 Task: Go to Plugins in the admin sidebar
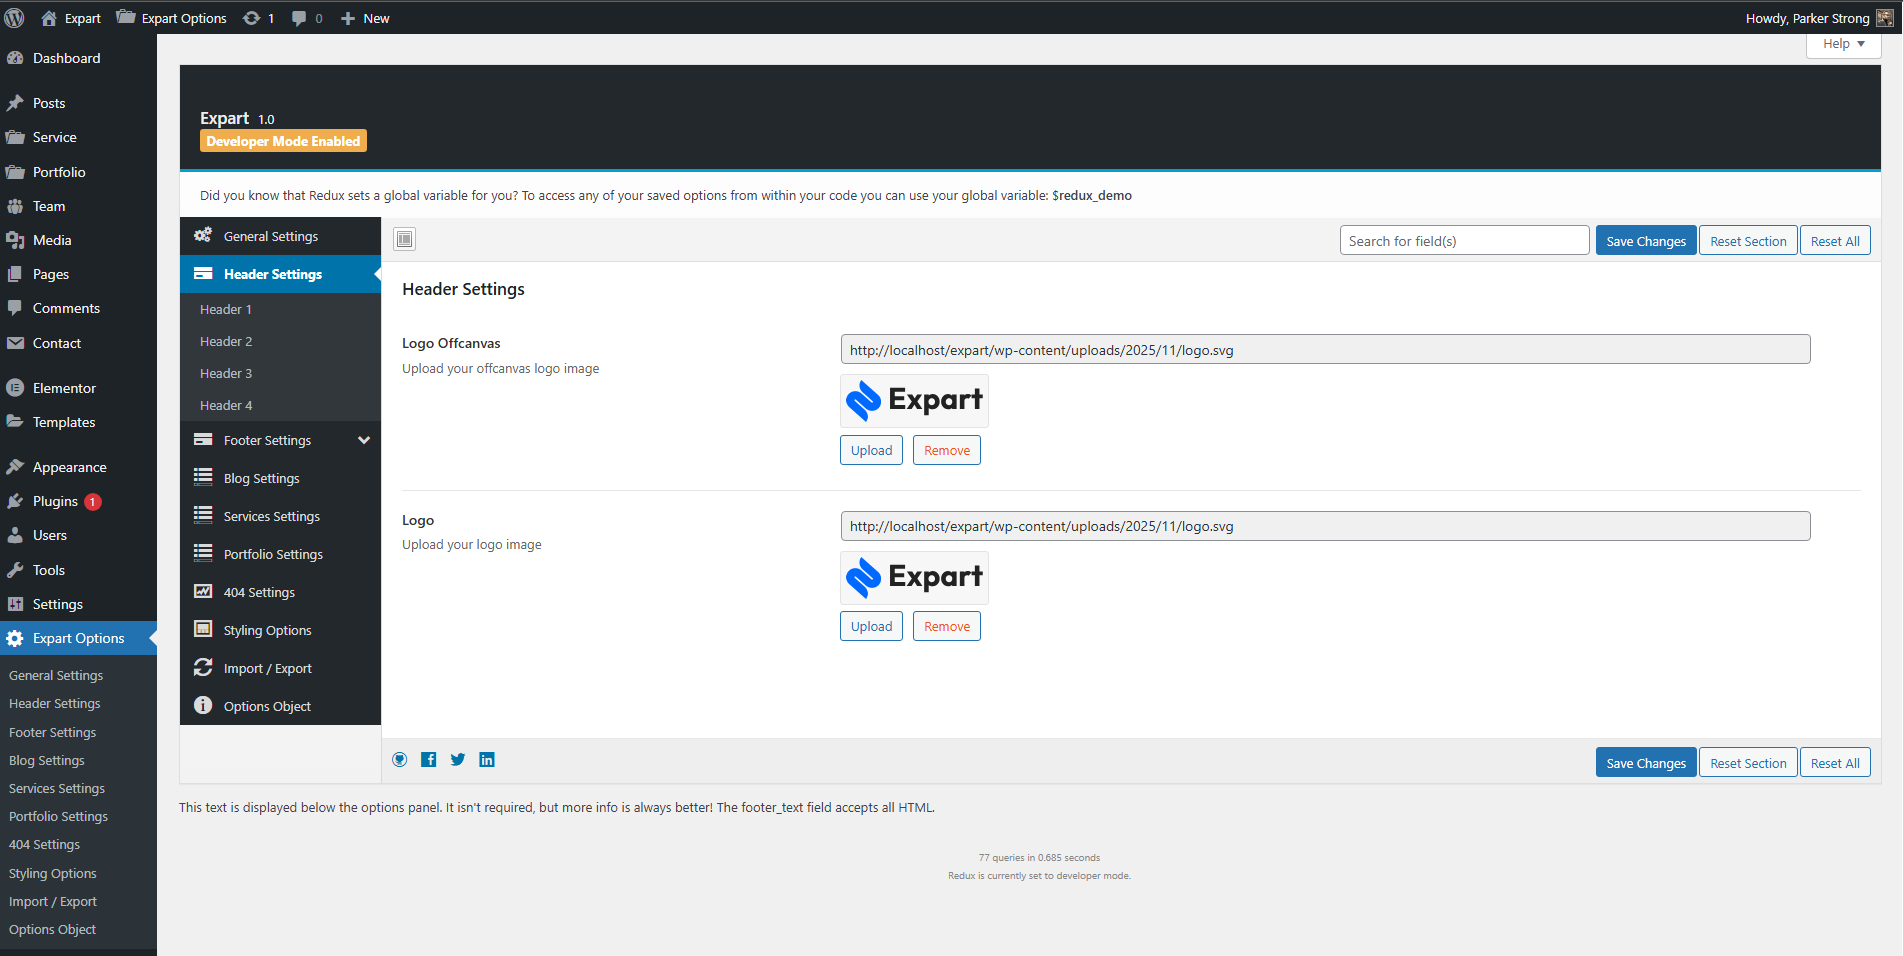click(55, 502)
